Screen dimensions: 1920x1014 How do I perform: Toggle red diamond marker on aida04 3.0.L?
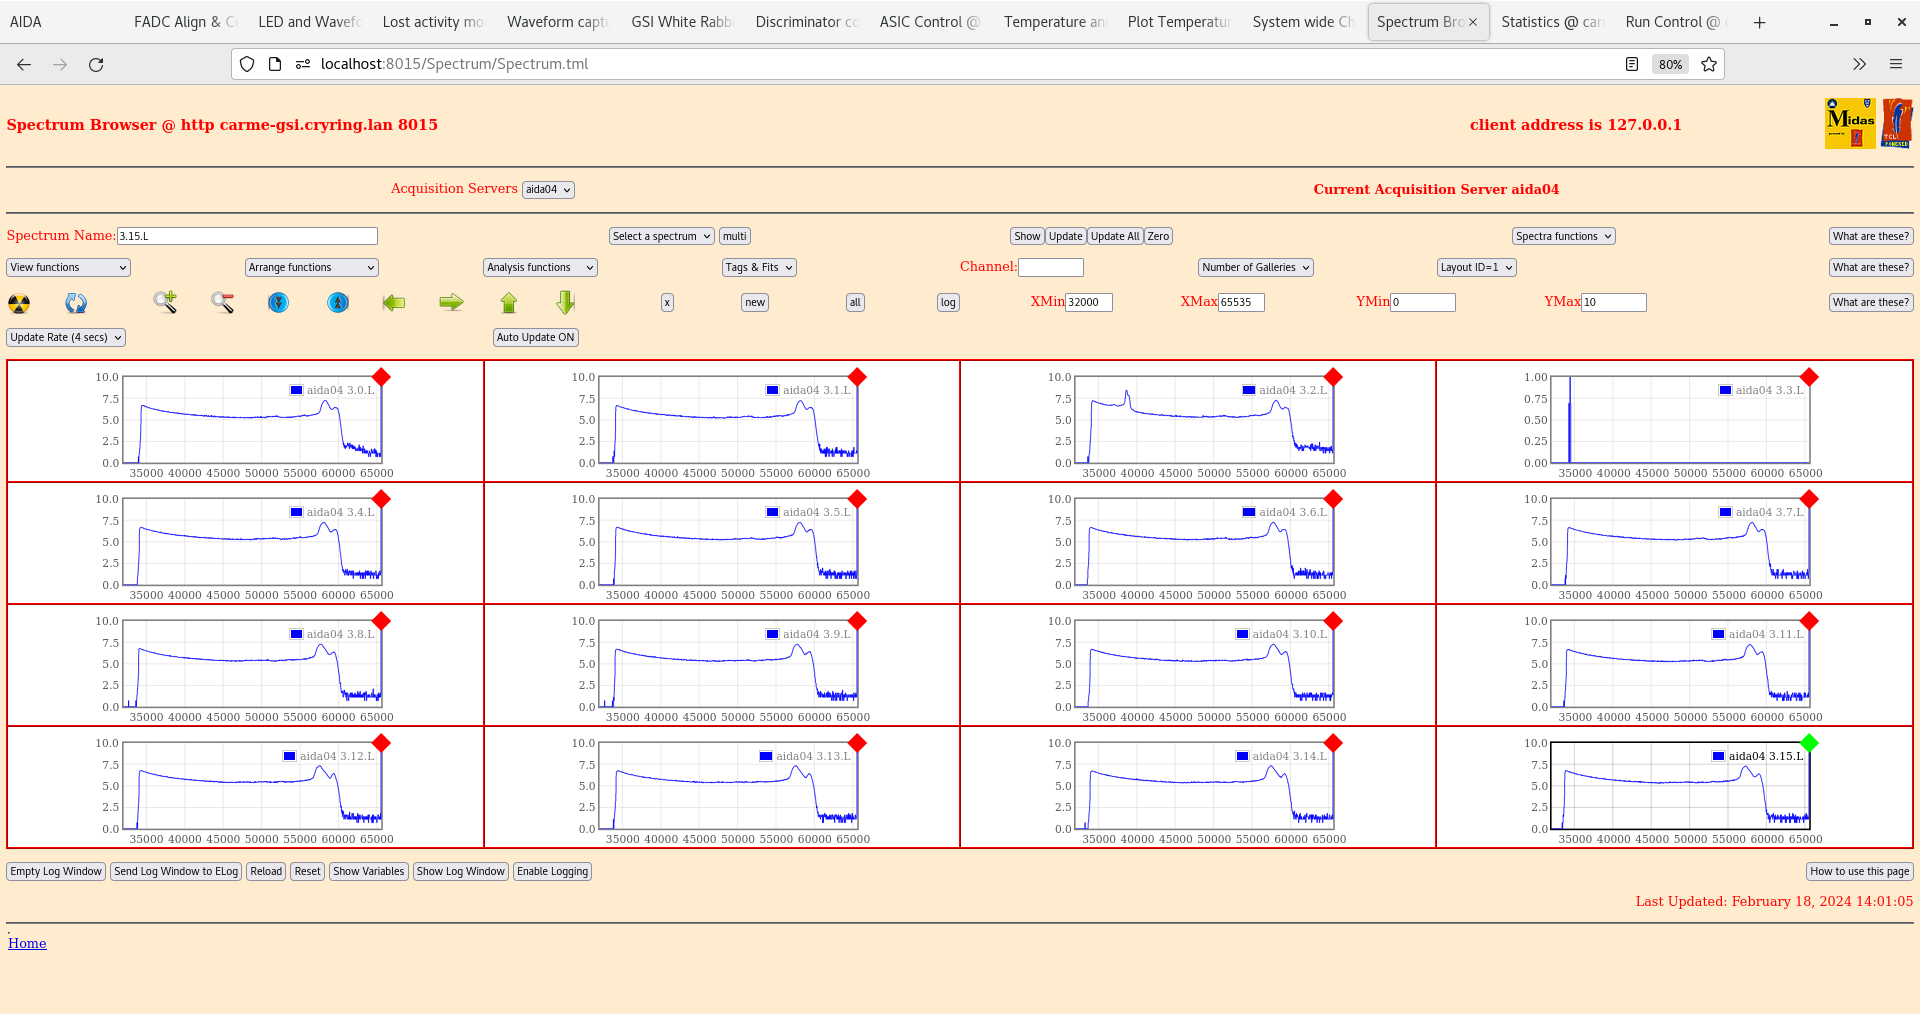[x=381, y=377]
